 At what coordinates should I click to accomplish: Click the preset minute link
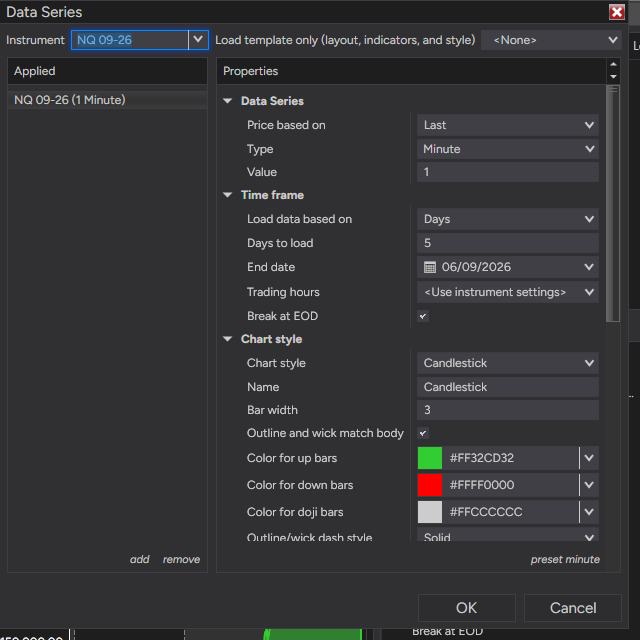click(x=565, y=559)
